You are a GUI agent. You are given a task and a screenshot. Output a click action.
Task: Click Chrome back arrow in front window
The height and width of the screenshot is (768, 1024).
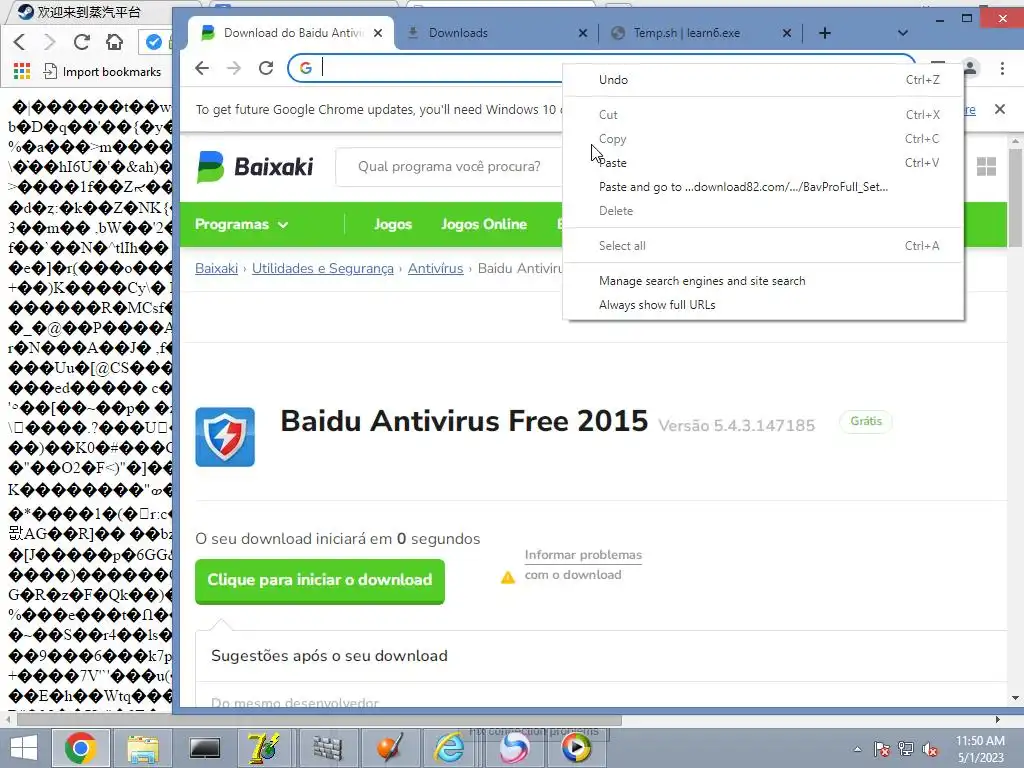tap(202, 68)
